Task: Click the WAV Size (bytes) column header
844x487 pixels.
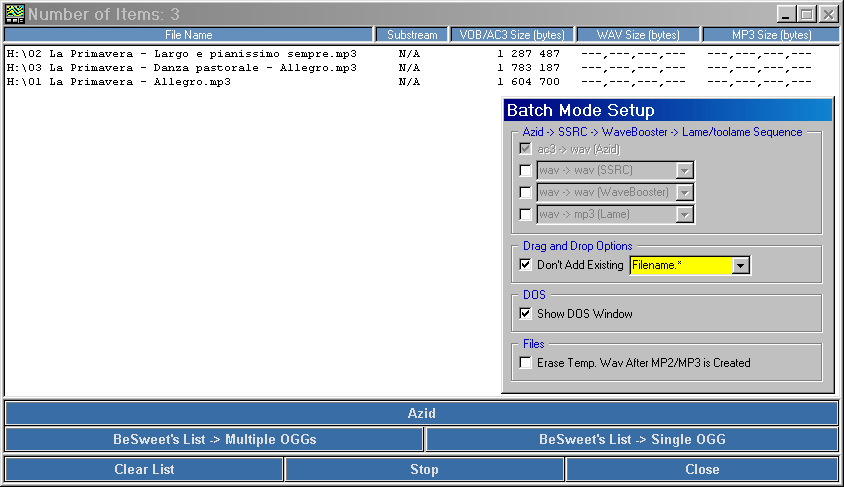Action: tap(638, 35)
